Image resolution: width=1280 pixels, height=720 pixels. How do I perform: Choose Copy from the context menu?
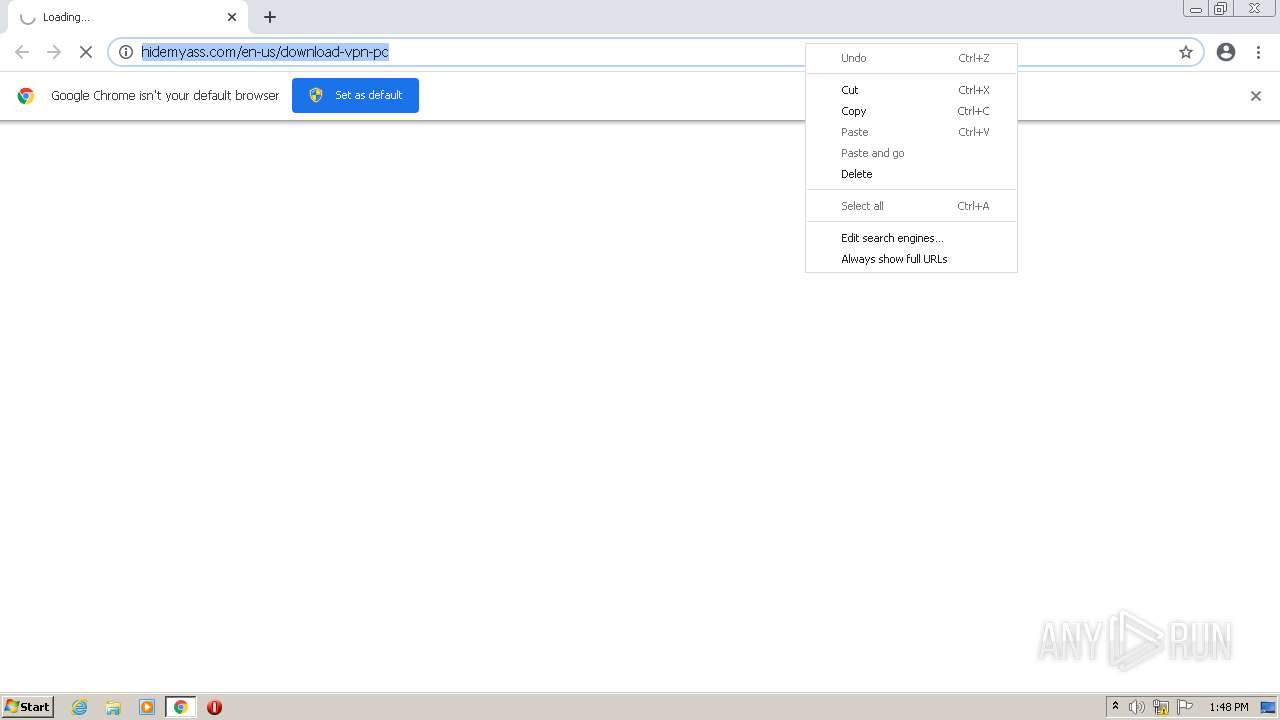[x=912, y=111]
